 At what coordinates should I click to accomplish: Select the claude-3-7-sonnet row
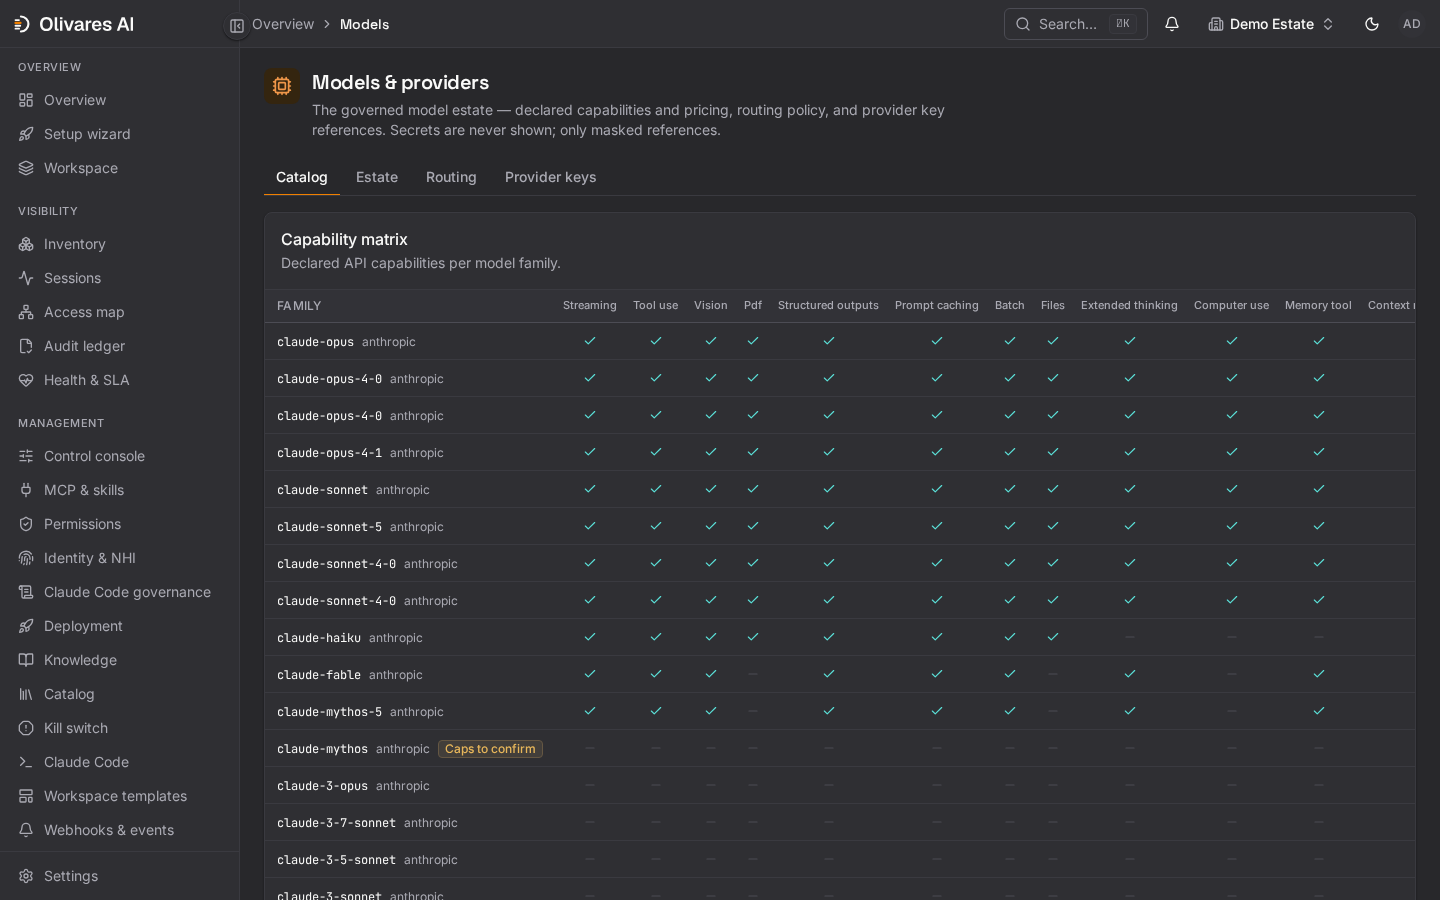pos(840,823)
